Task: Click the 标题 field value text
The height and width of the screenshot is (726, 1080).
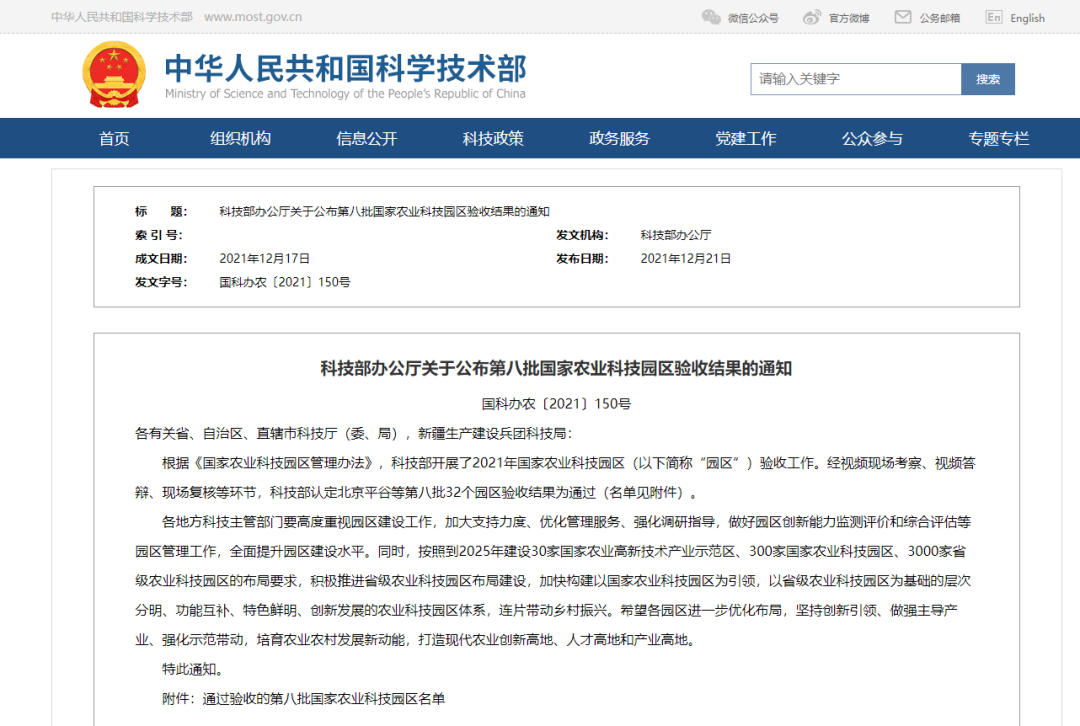Action: click(384, 211)
